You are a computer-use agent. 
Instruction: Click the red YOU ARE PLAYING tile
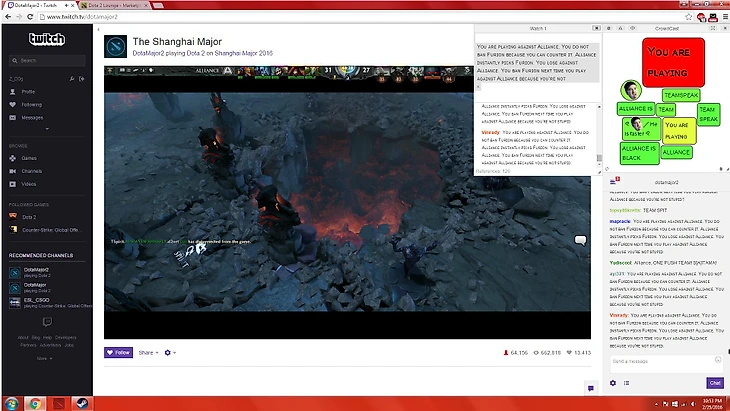673,62
